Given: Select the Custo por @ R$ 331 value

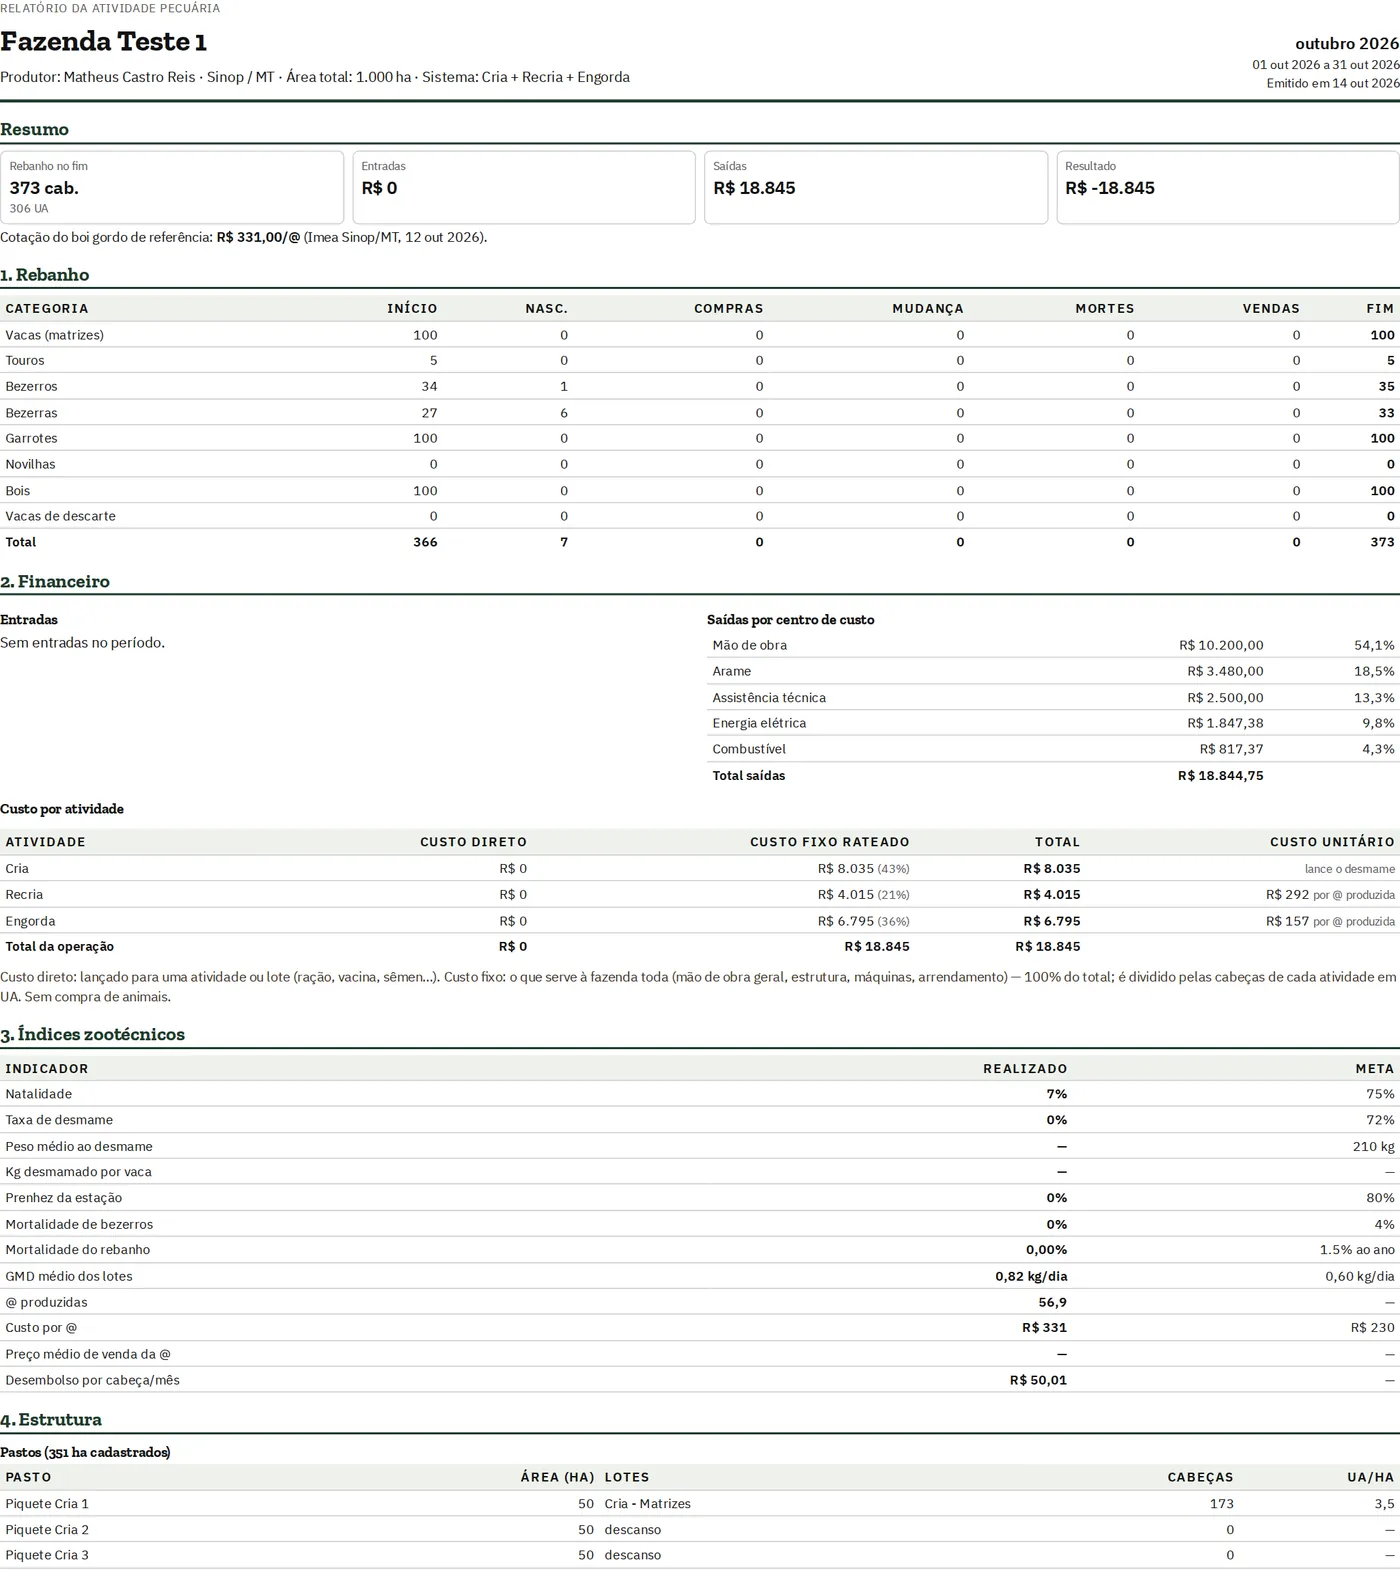Looking at the screenshot, I should pos(1044,1328).
